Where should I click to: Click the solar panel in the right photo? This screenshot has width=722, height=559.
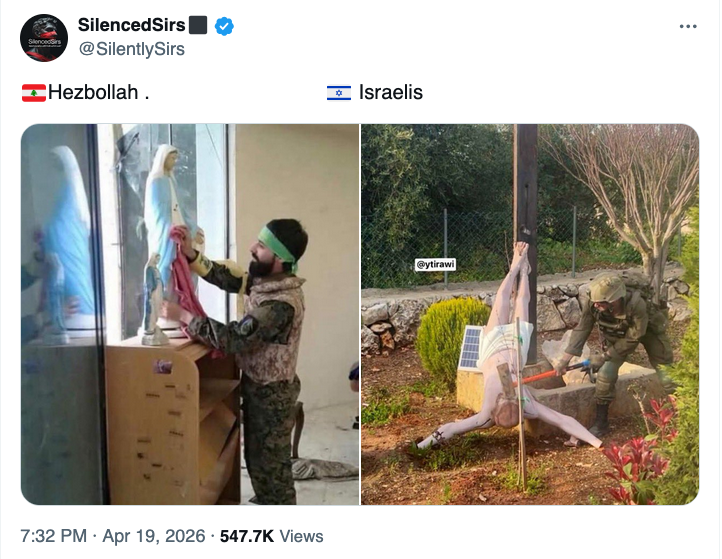pyautogui.click(x=471, y=348)
